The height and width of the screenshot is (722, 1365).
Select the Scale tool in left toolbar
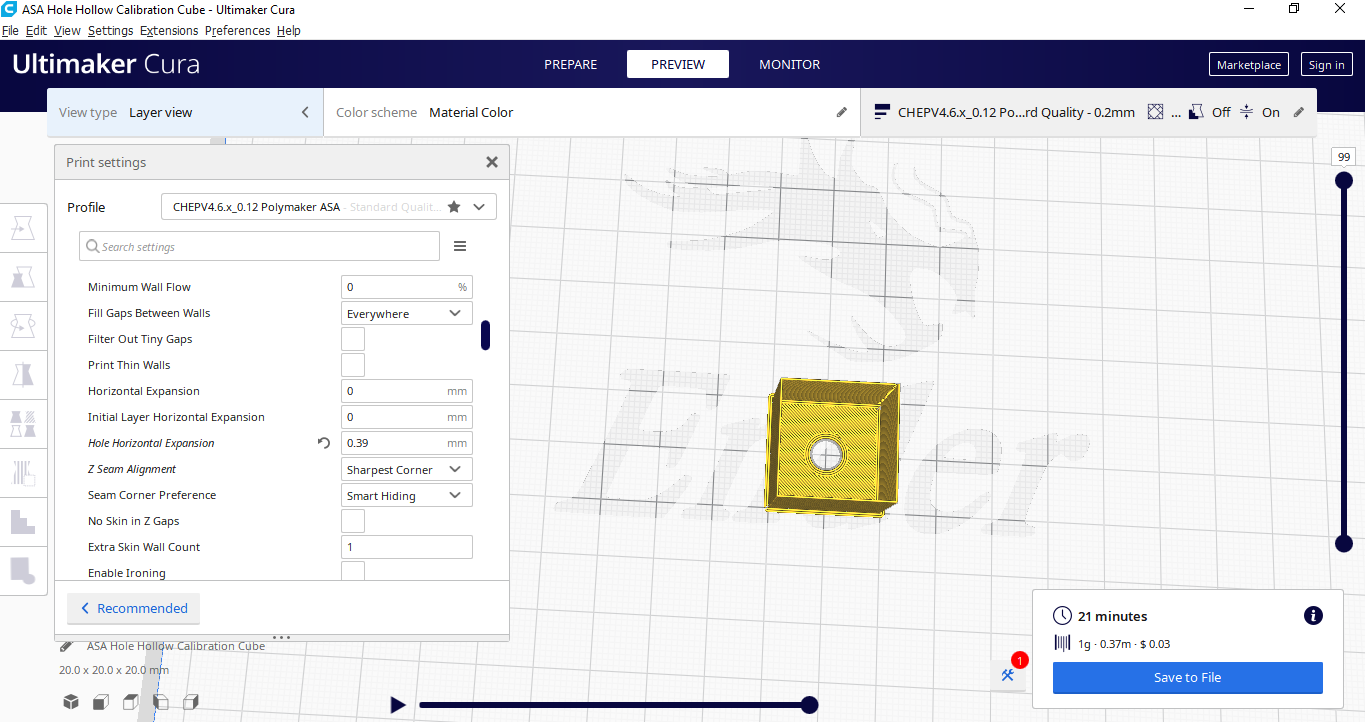23,277
